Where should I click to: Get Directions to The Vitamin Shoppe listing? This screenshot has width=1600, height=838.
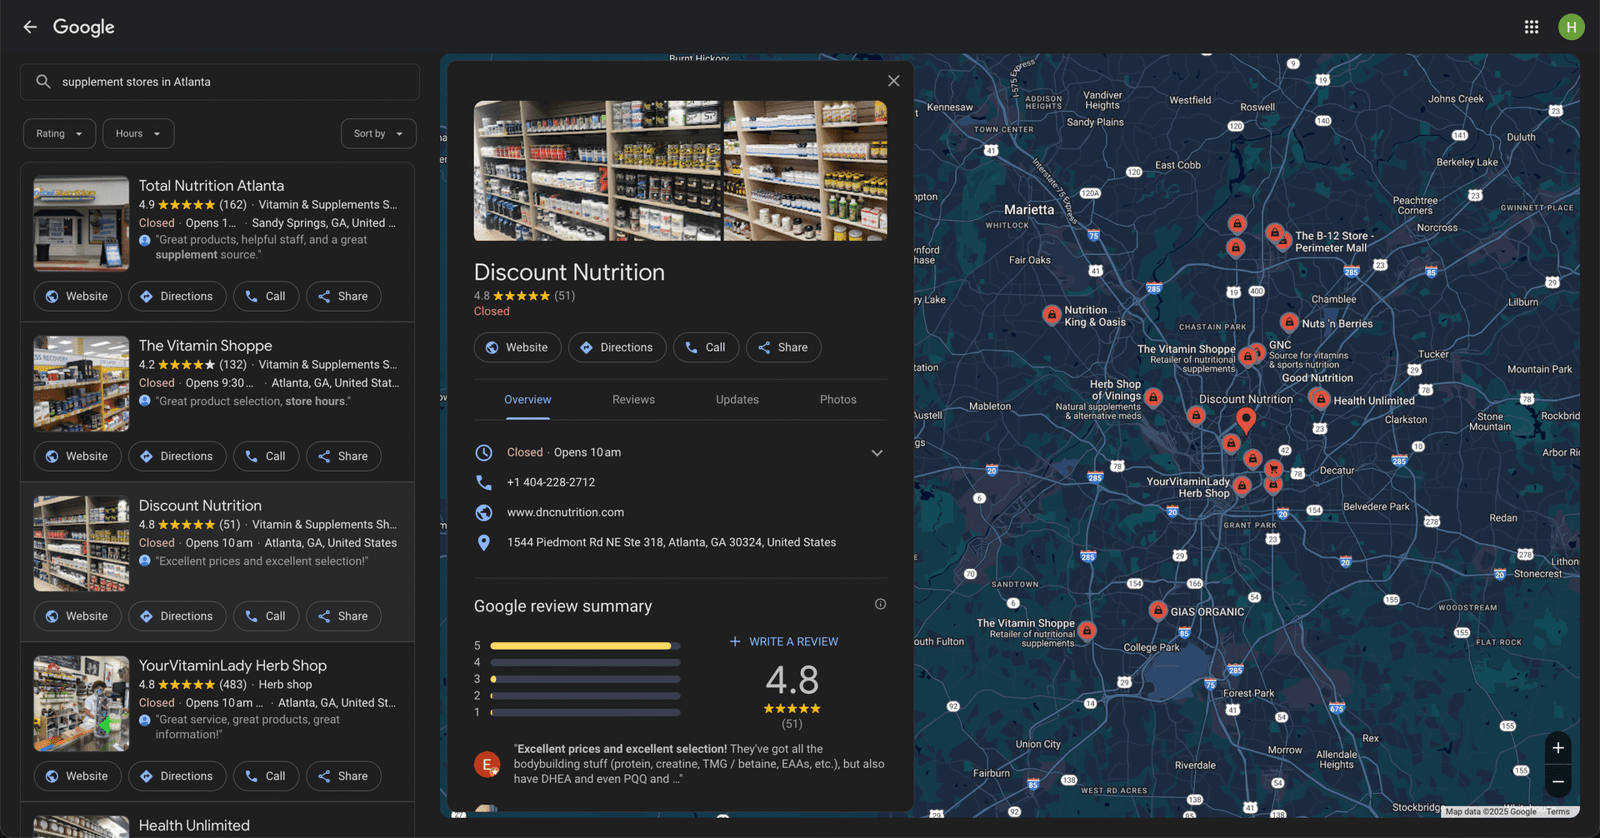[x=177, y=456]
